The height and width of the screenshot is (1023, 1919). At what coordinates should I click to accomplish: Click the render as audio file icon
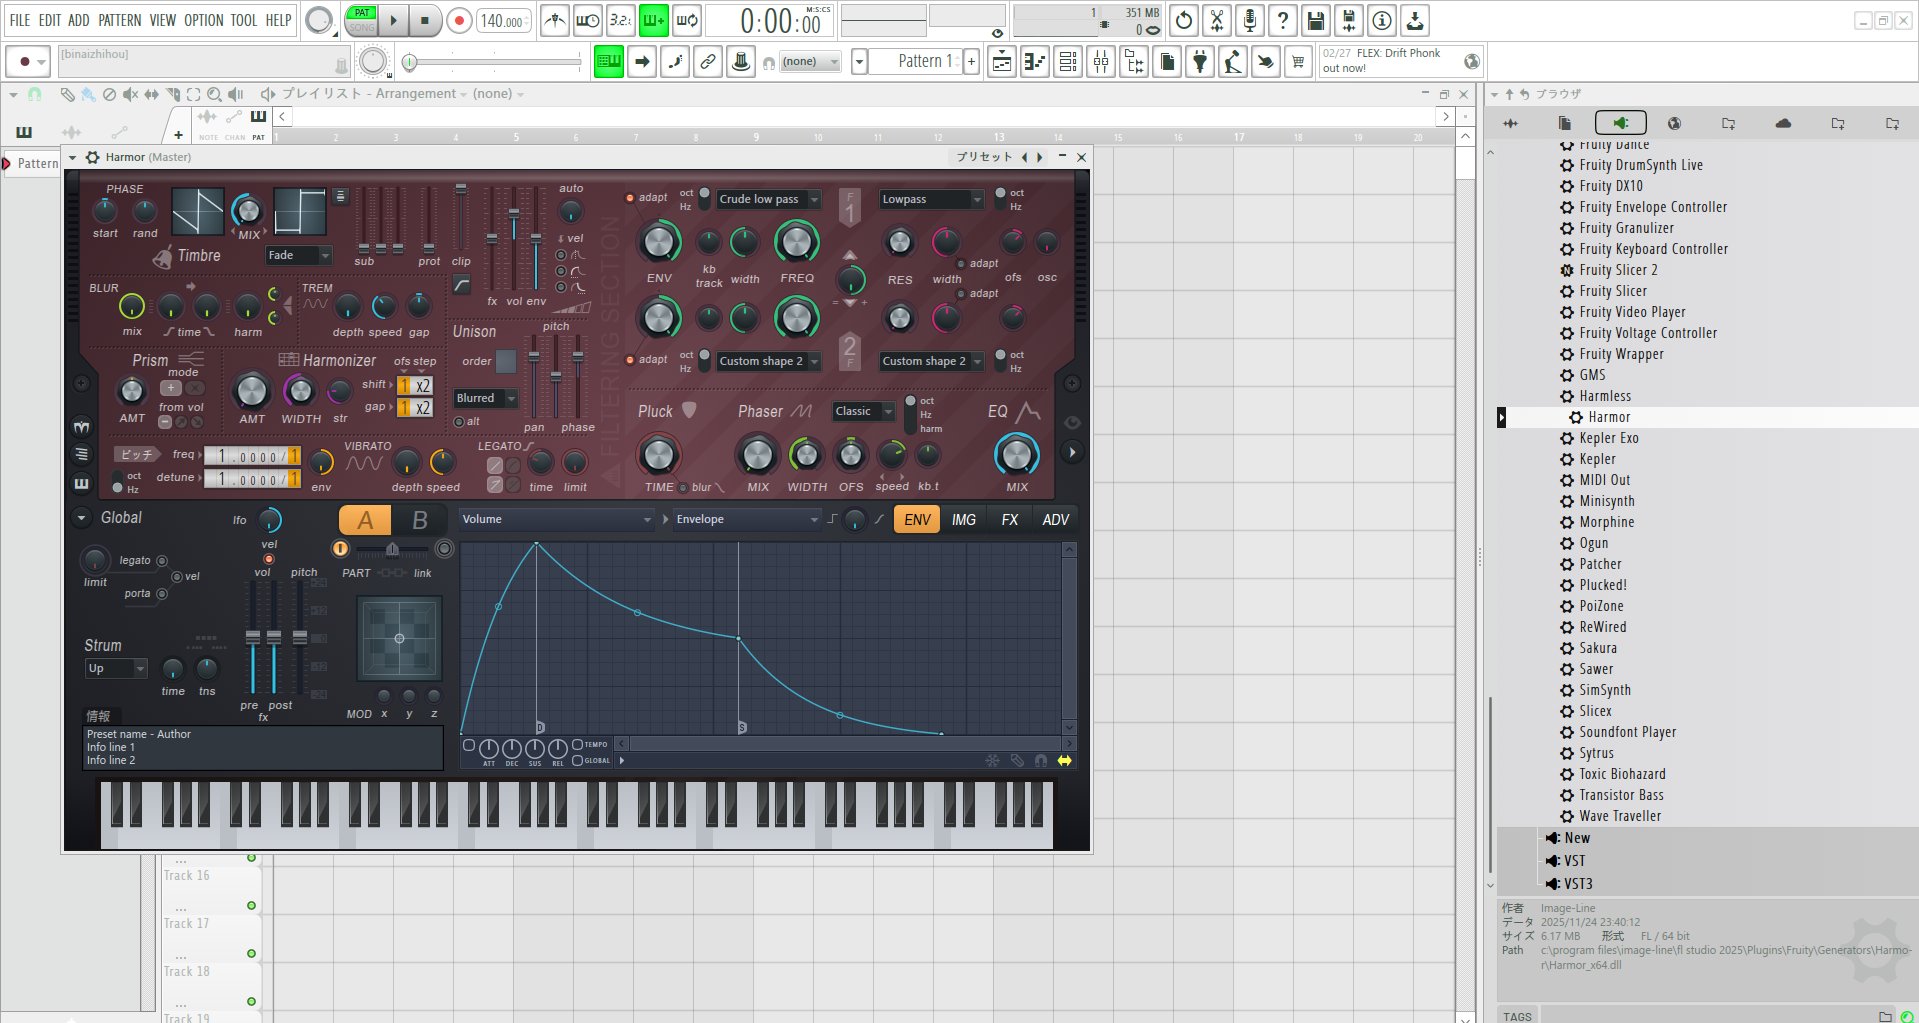click(x=1349, y=20)
